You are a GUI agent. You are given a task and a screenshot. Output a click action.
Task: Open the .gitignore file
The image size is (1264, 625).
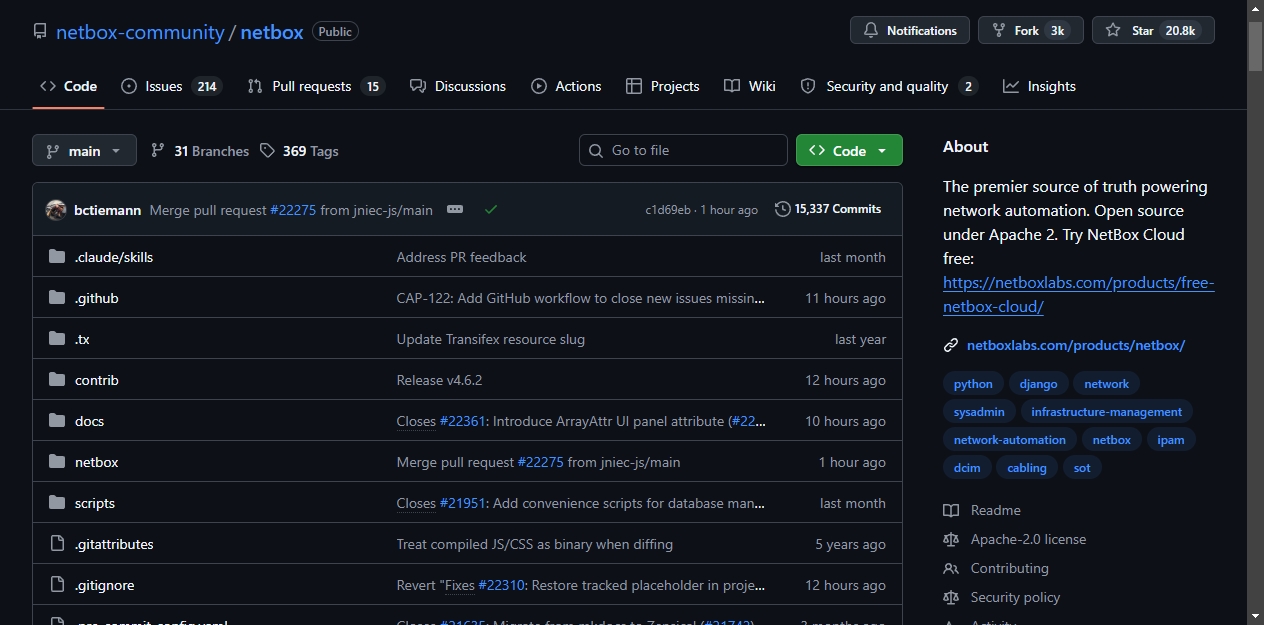tap(104, 585)
